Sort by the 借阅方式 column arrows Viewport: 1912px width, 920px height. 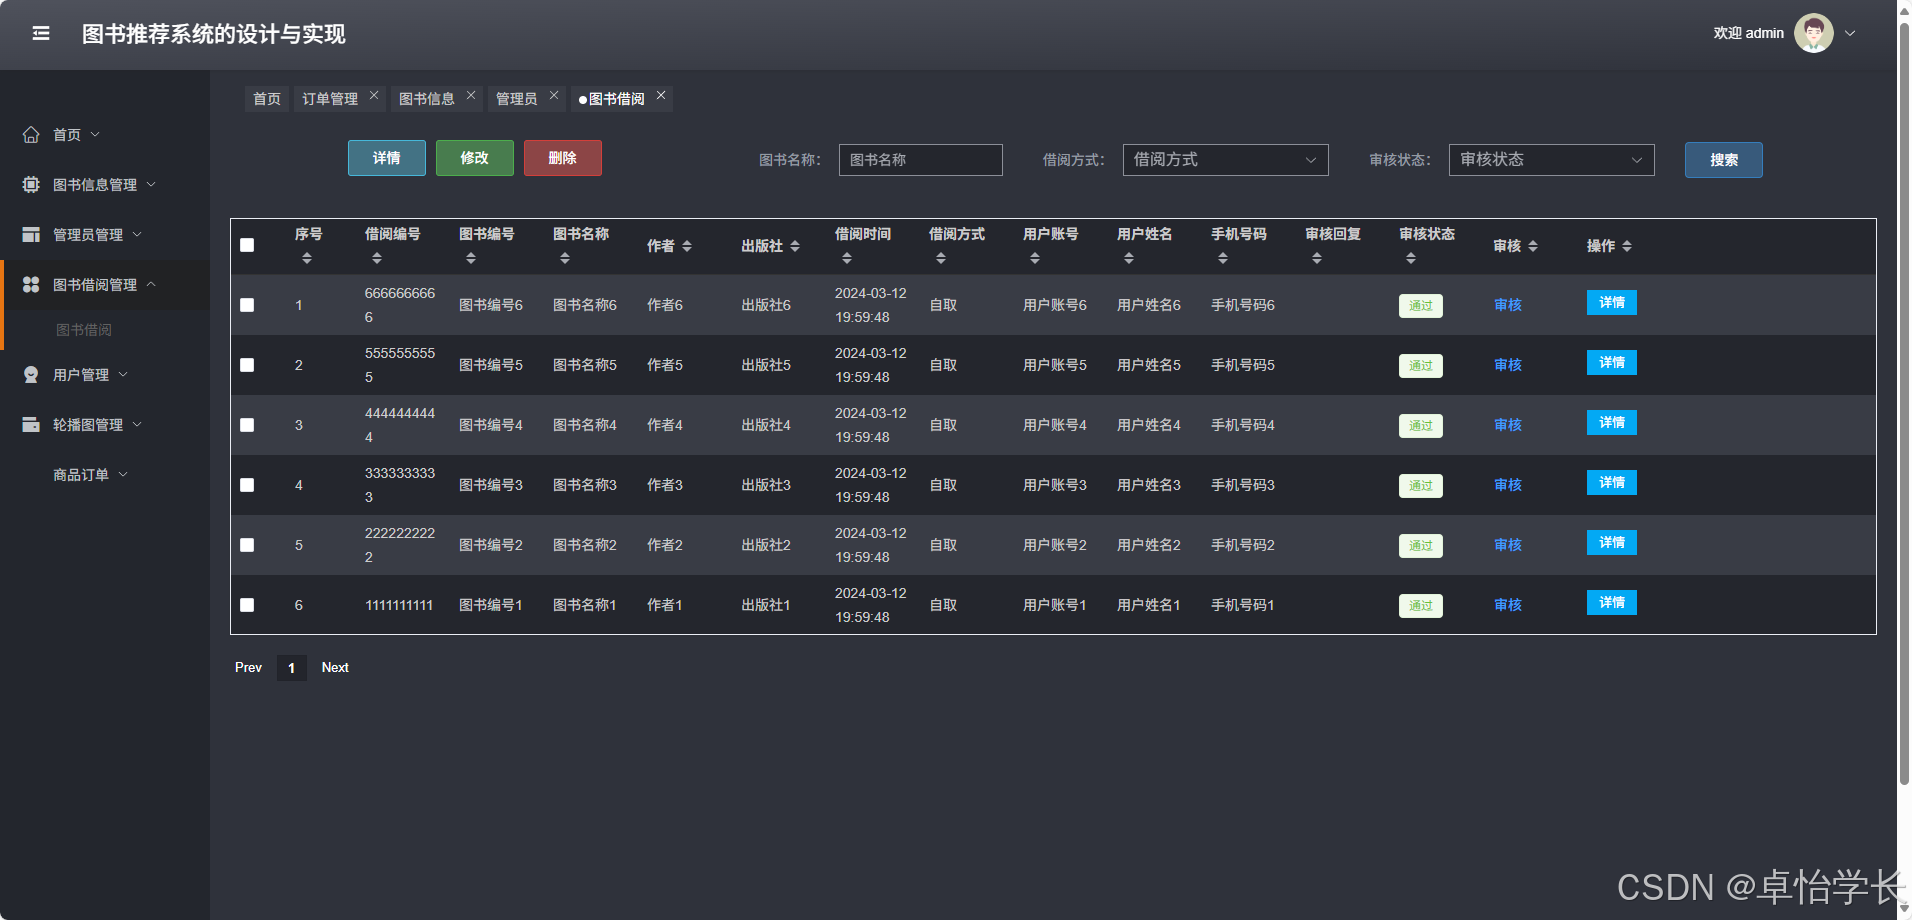point(941,258)
